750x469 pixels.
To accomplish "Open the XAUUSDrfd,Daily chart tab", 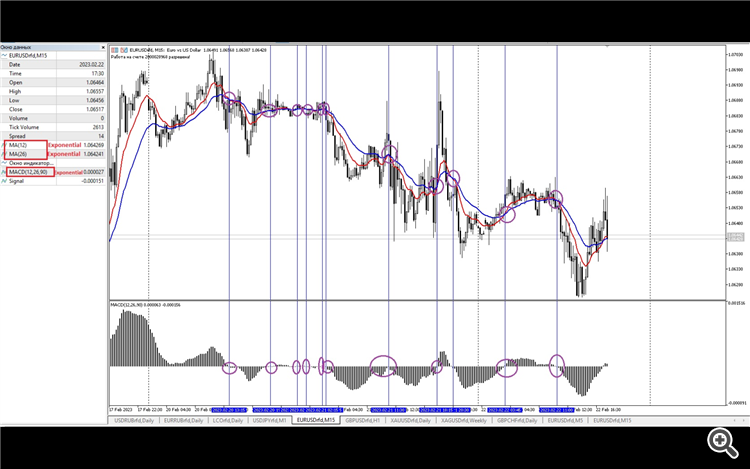I will (x=410, y=420).
